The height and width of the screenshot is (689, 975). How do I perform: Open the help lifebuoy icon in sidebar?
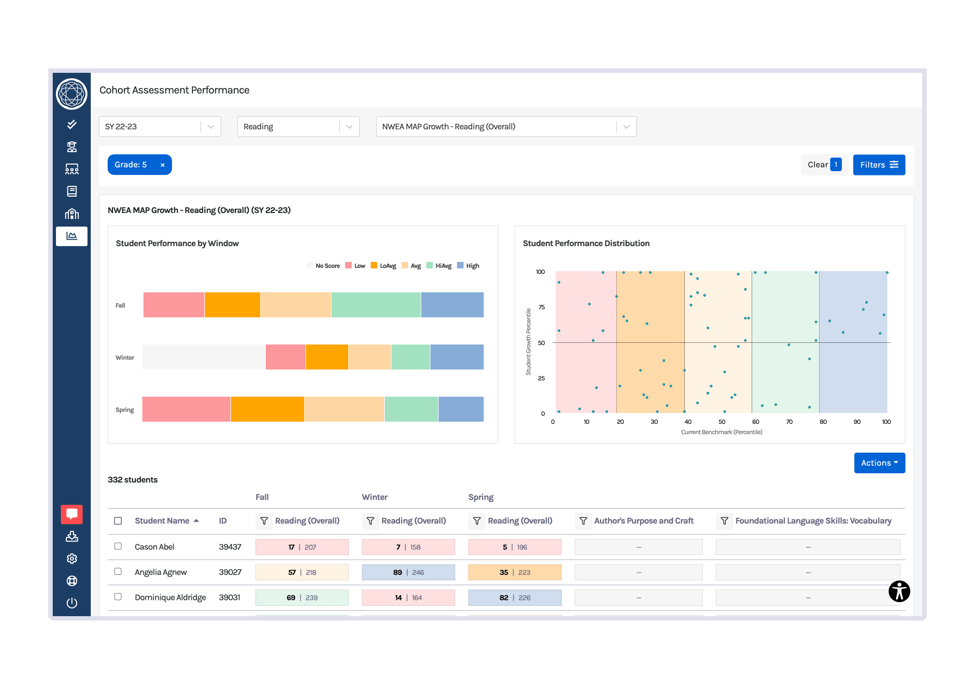[x=72, y=581]
